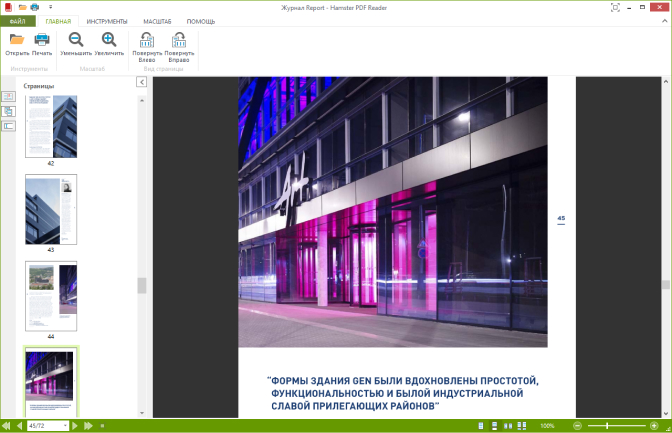Switch to the ГЛАВНАЯ tab
The image size is (672, 433).
(58, 21)
